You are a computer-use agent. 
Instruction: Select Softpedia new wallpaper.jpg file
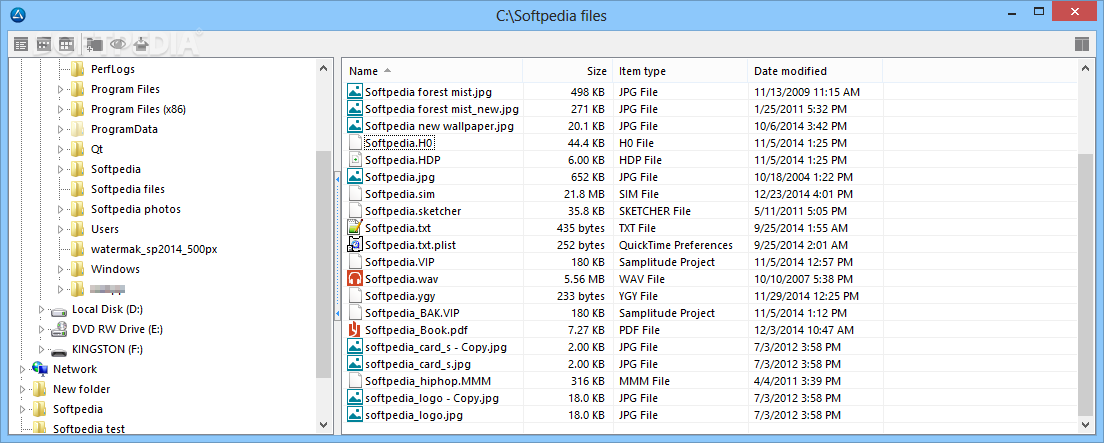coord(439,126)
